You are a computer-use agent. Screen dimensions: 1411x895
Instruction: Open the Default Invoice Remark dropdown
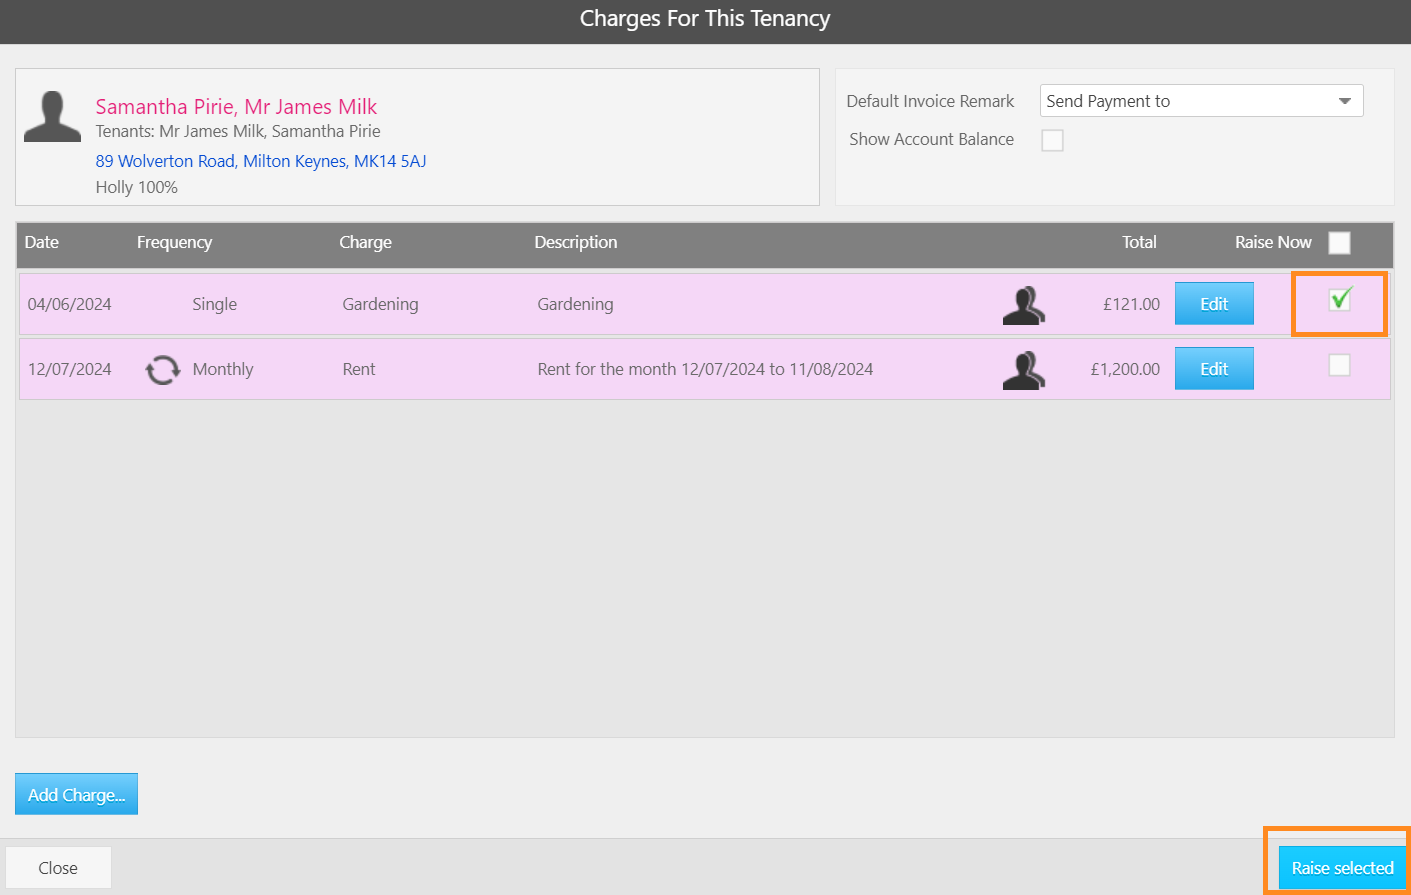(x=1201, y=101)
